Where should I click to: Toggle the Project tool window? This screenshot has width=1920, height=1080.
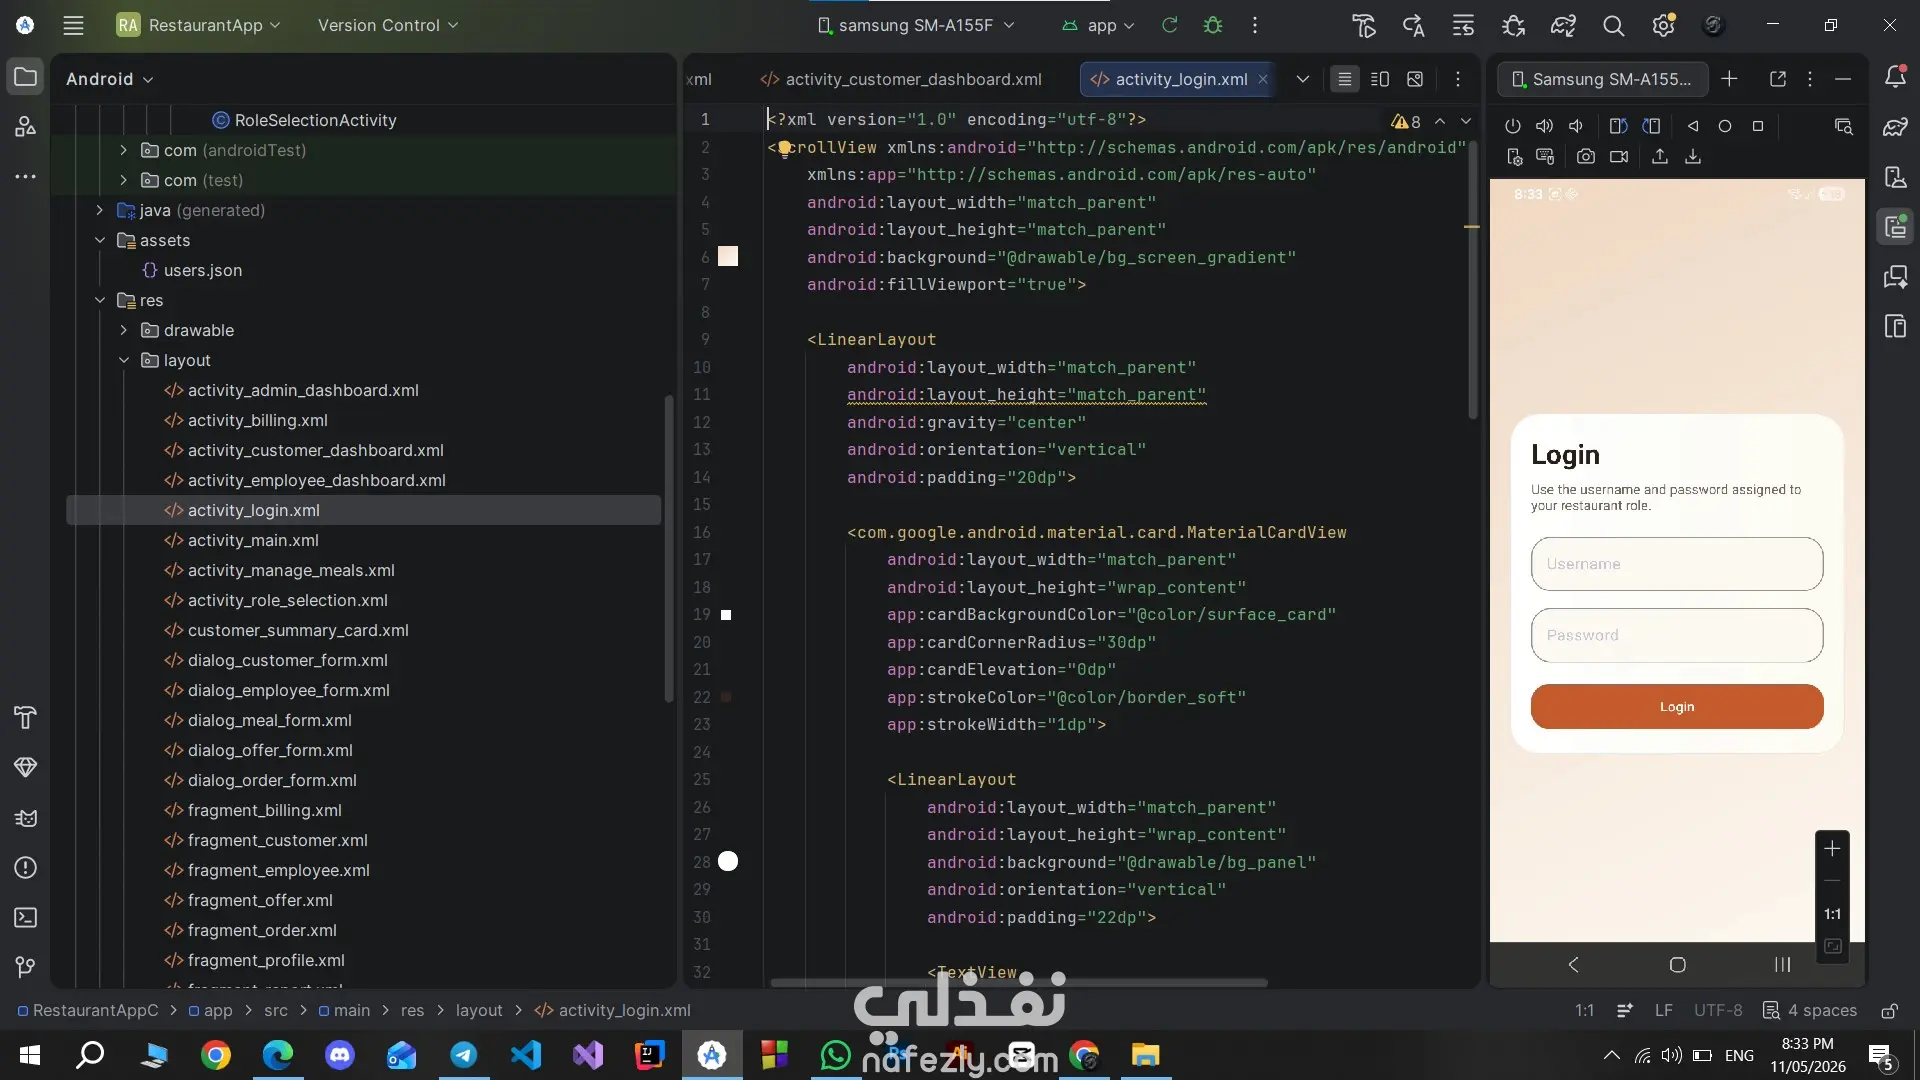pyautogui.click(x=26, y=77)
